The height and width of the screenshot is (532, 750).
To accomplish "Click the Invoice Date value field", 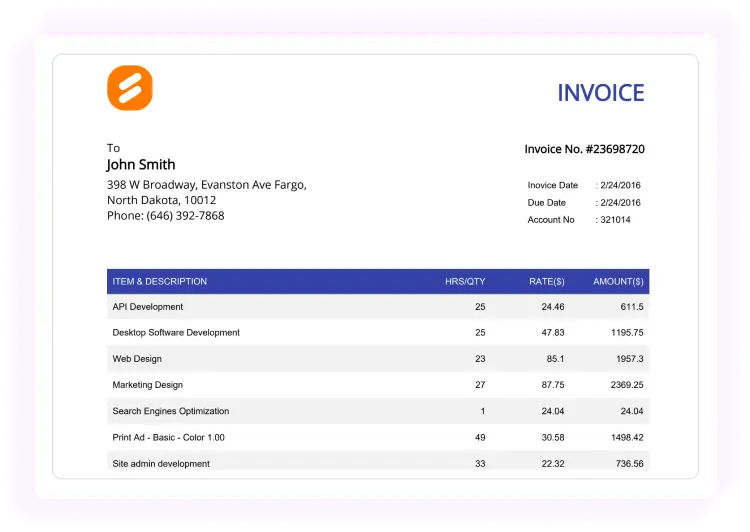I will pyautogui.click(x=620, y=185).
